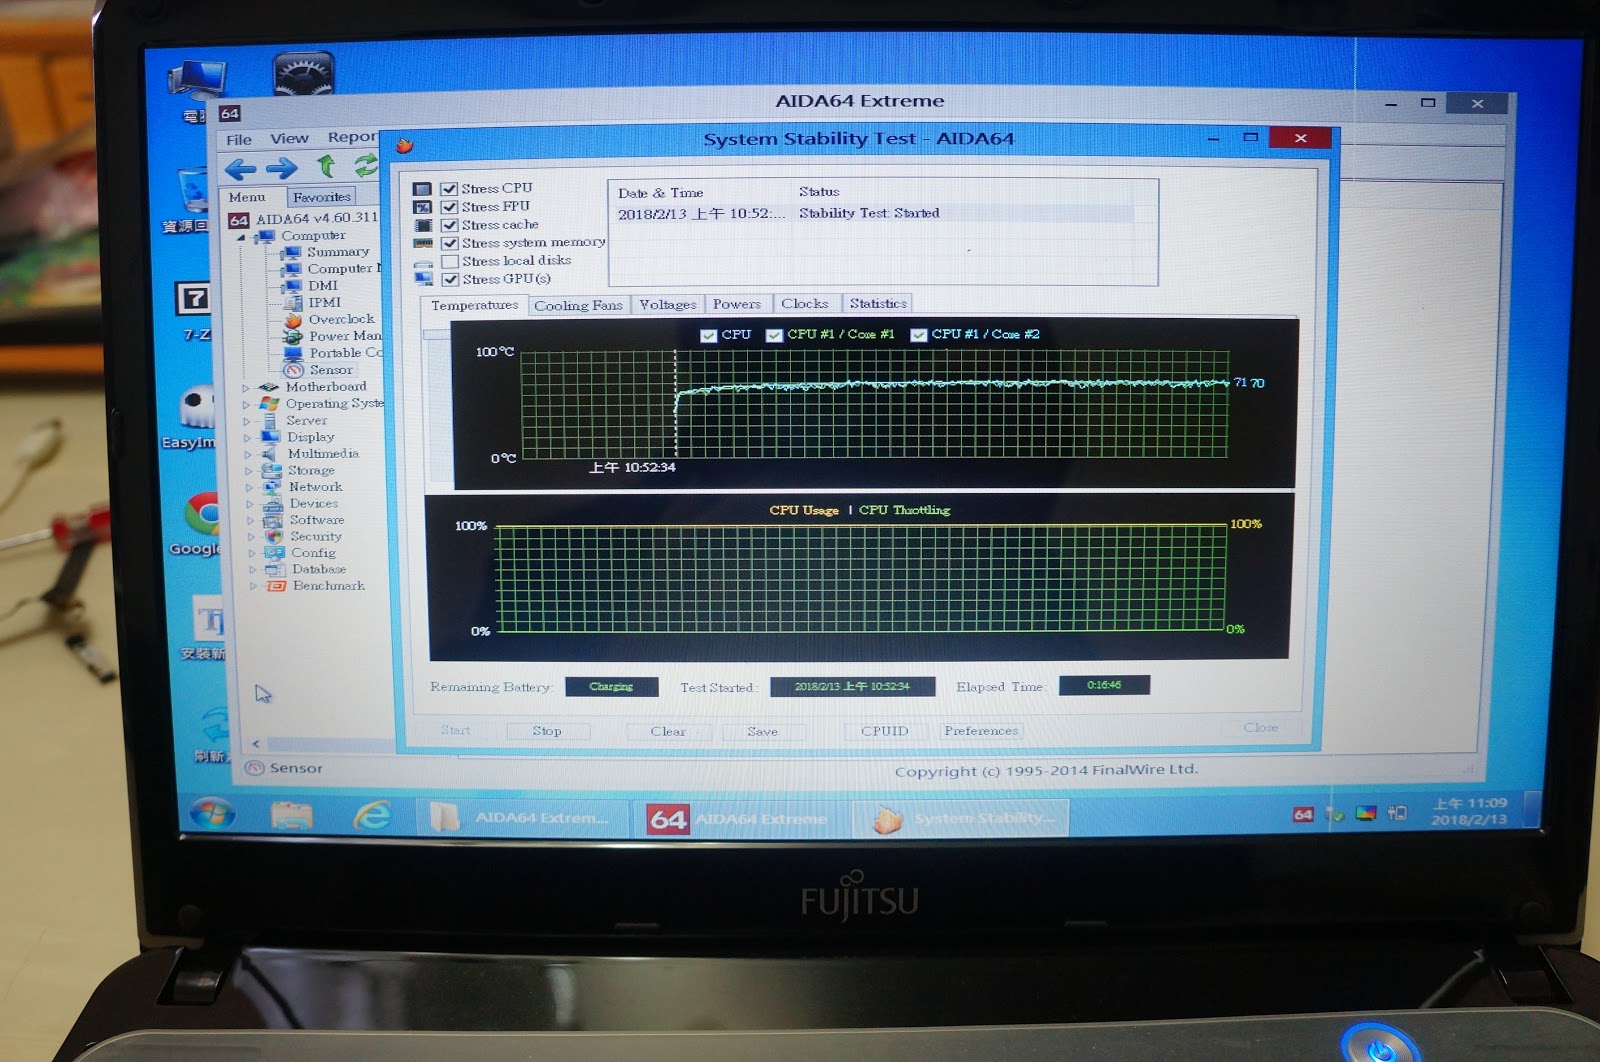Expand the Multimedia tree node

(249, 455)
